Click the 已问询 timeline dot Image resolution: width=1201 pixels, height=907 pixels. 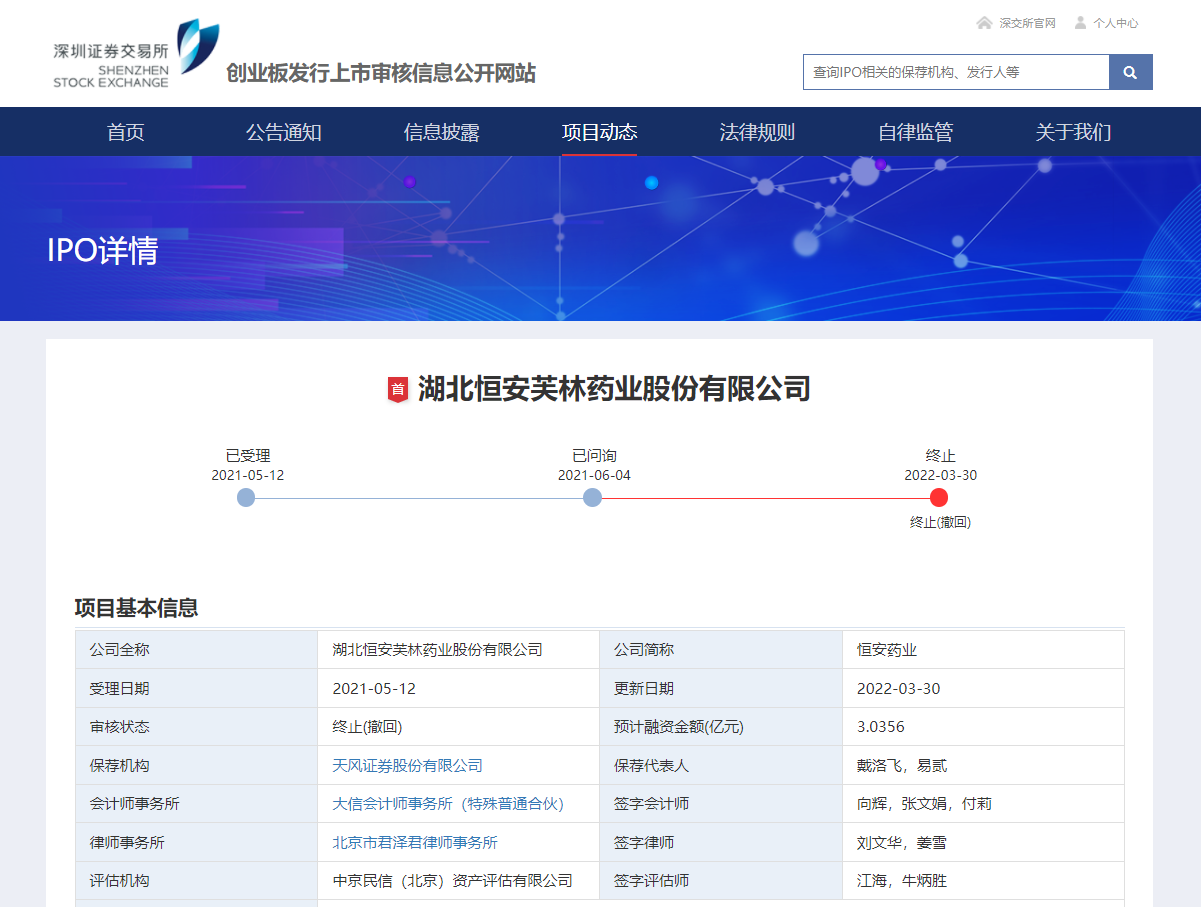coord(593,498)
